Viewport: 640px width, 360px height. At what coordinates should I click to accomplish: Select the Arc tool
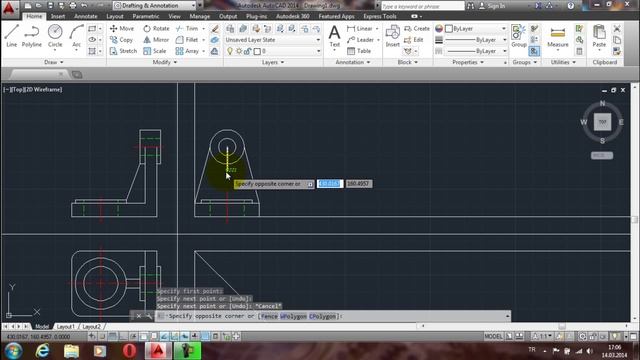76,36
